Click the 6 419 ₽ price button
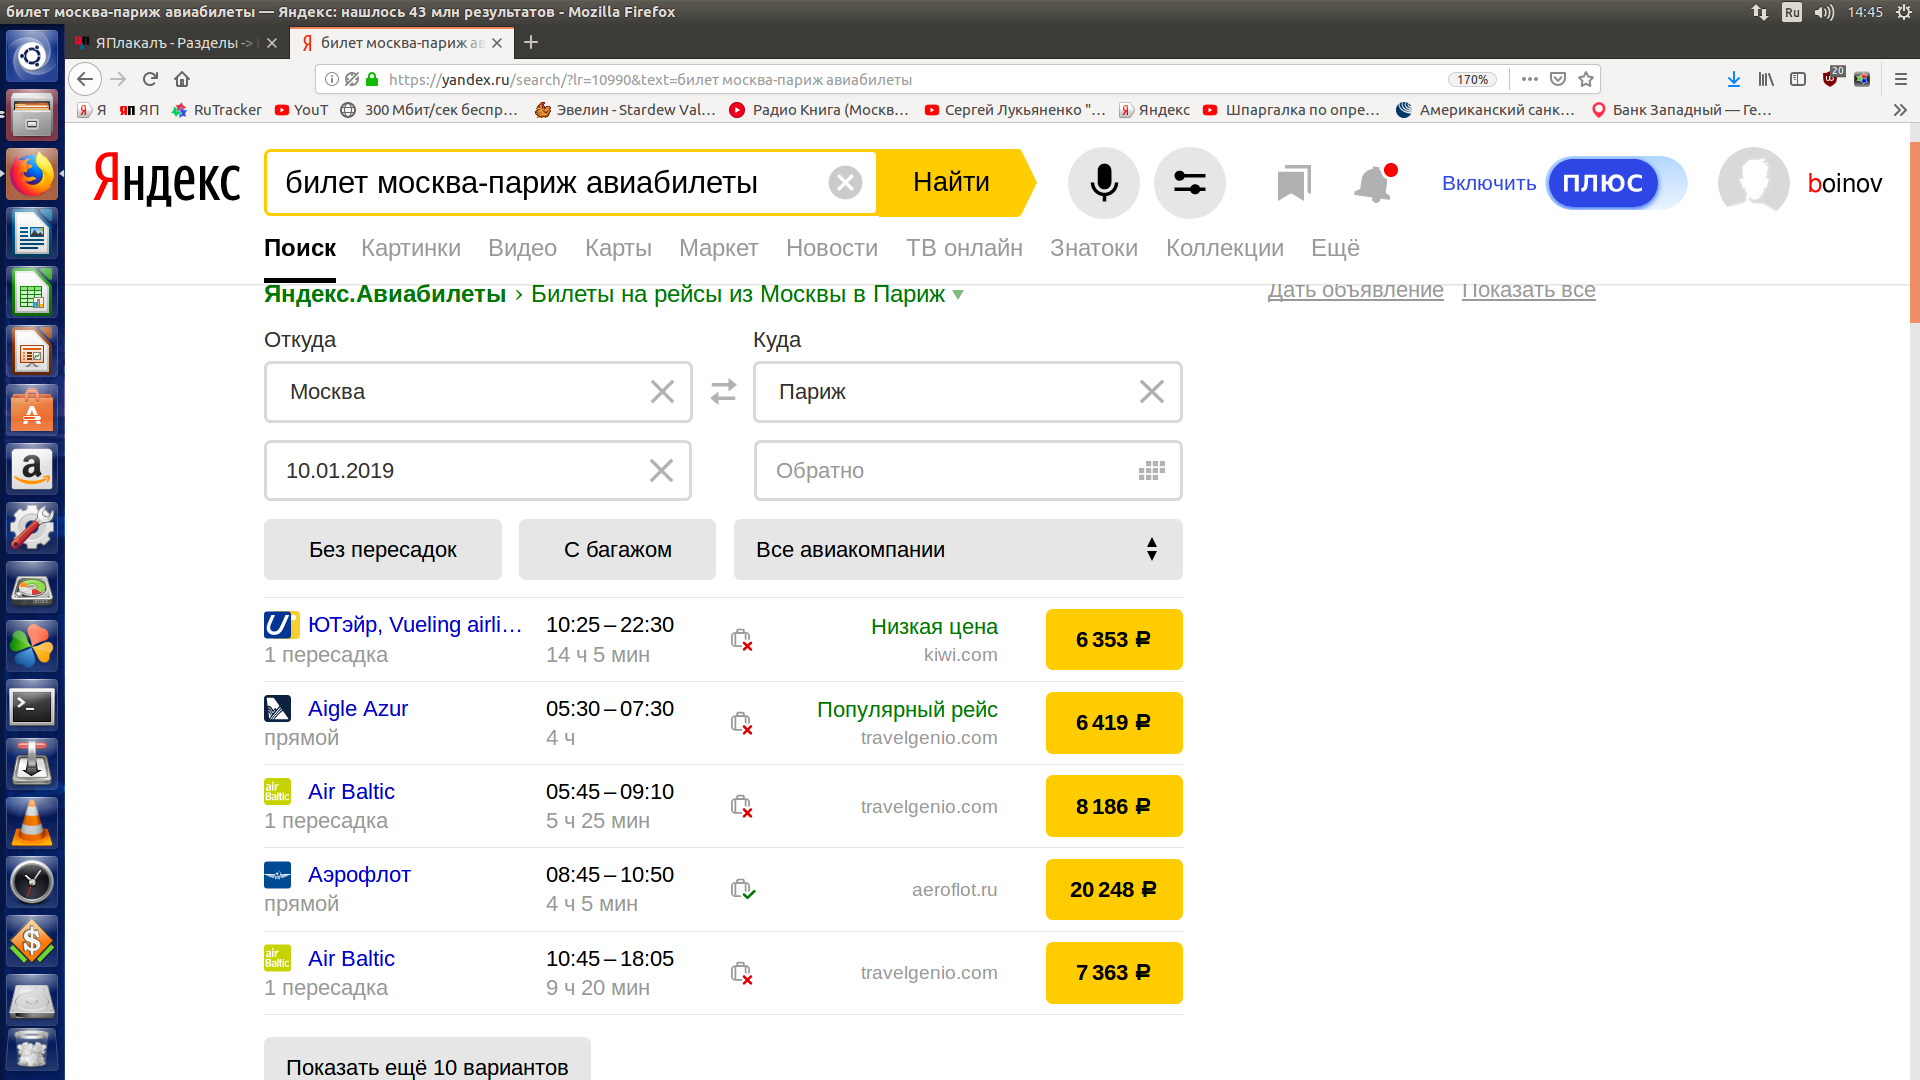The width and height of the screenshot is (1920, 1080). point(1114,722)
